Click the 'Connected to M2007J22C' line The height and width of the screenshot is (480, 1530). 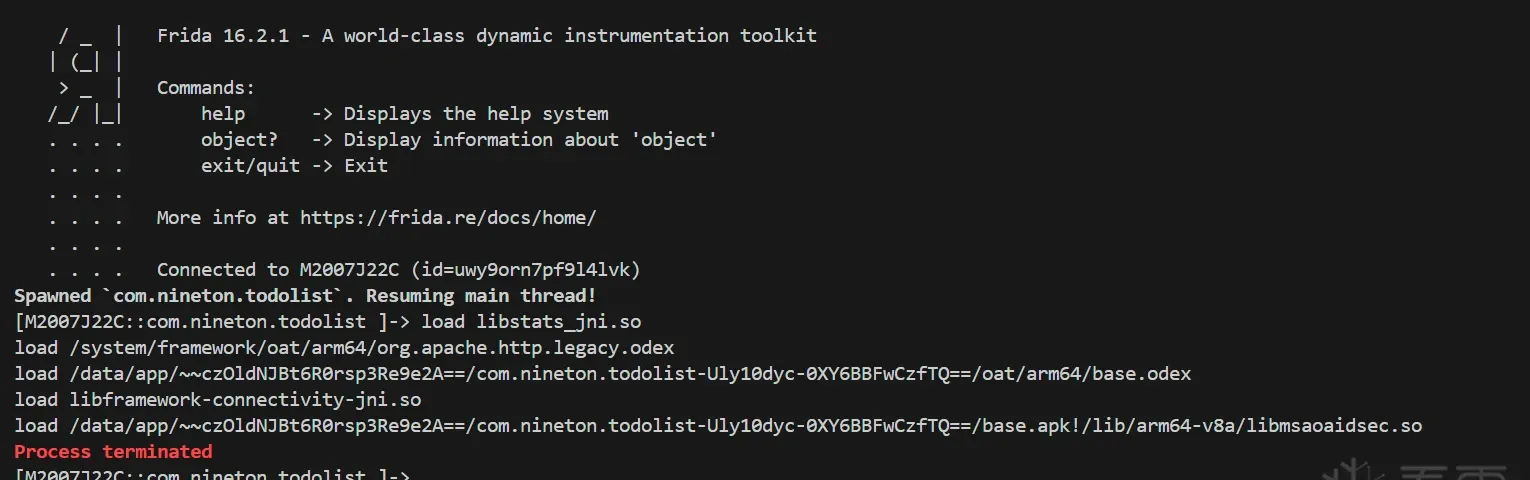pos(278,270)
